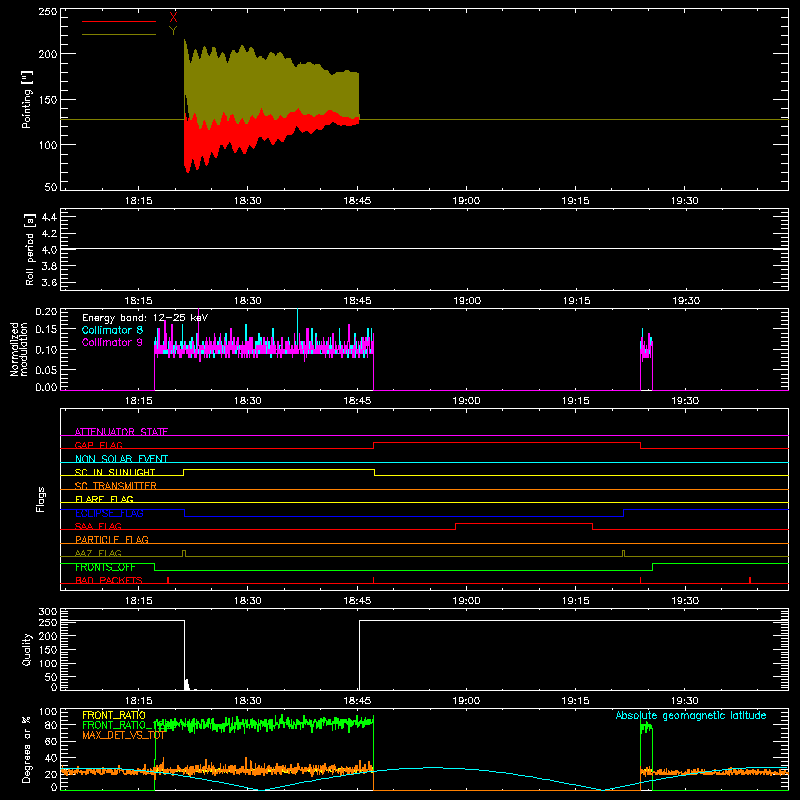Viewport: 800px width, 800px height.
Task: Click the Quality axis title
Action: 27,649
